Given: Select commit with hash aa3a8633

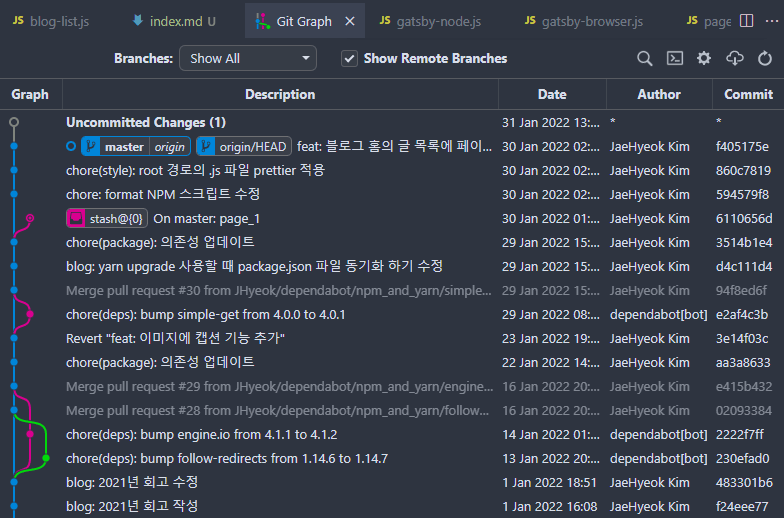Looking at the screenshot, I should (x=392, y=362).
